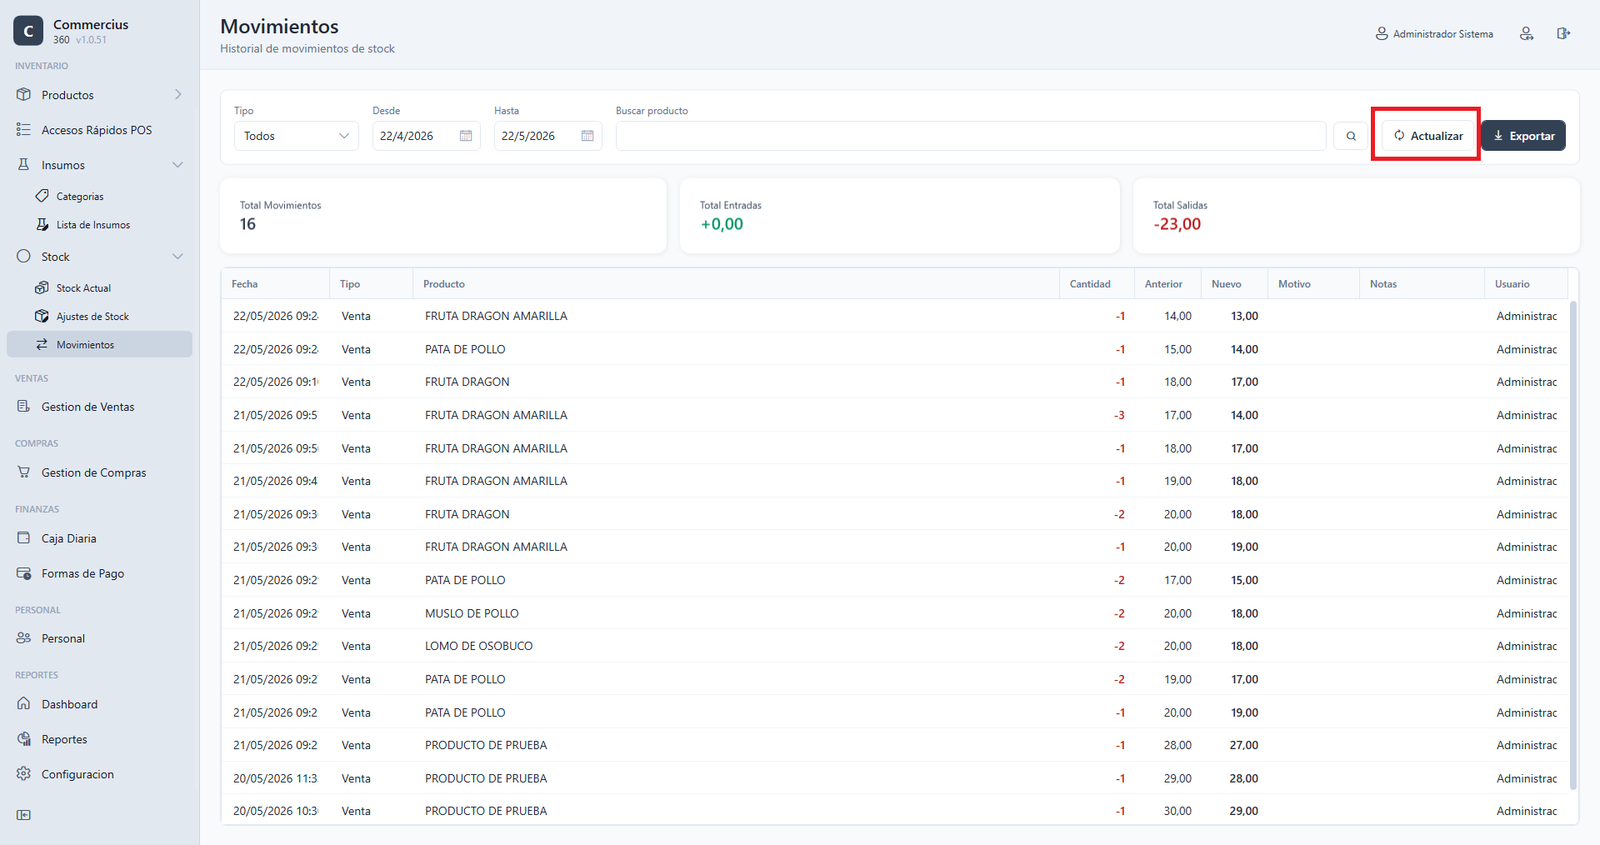
Task: Open the Hasta date calendar icon
Action: point(588,136)
